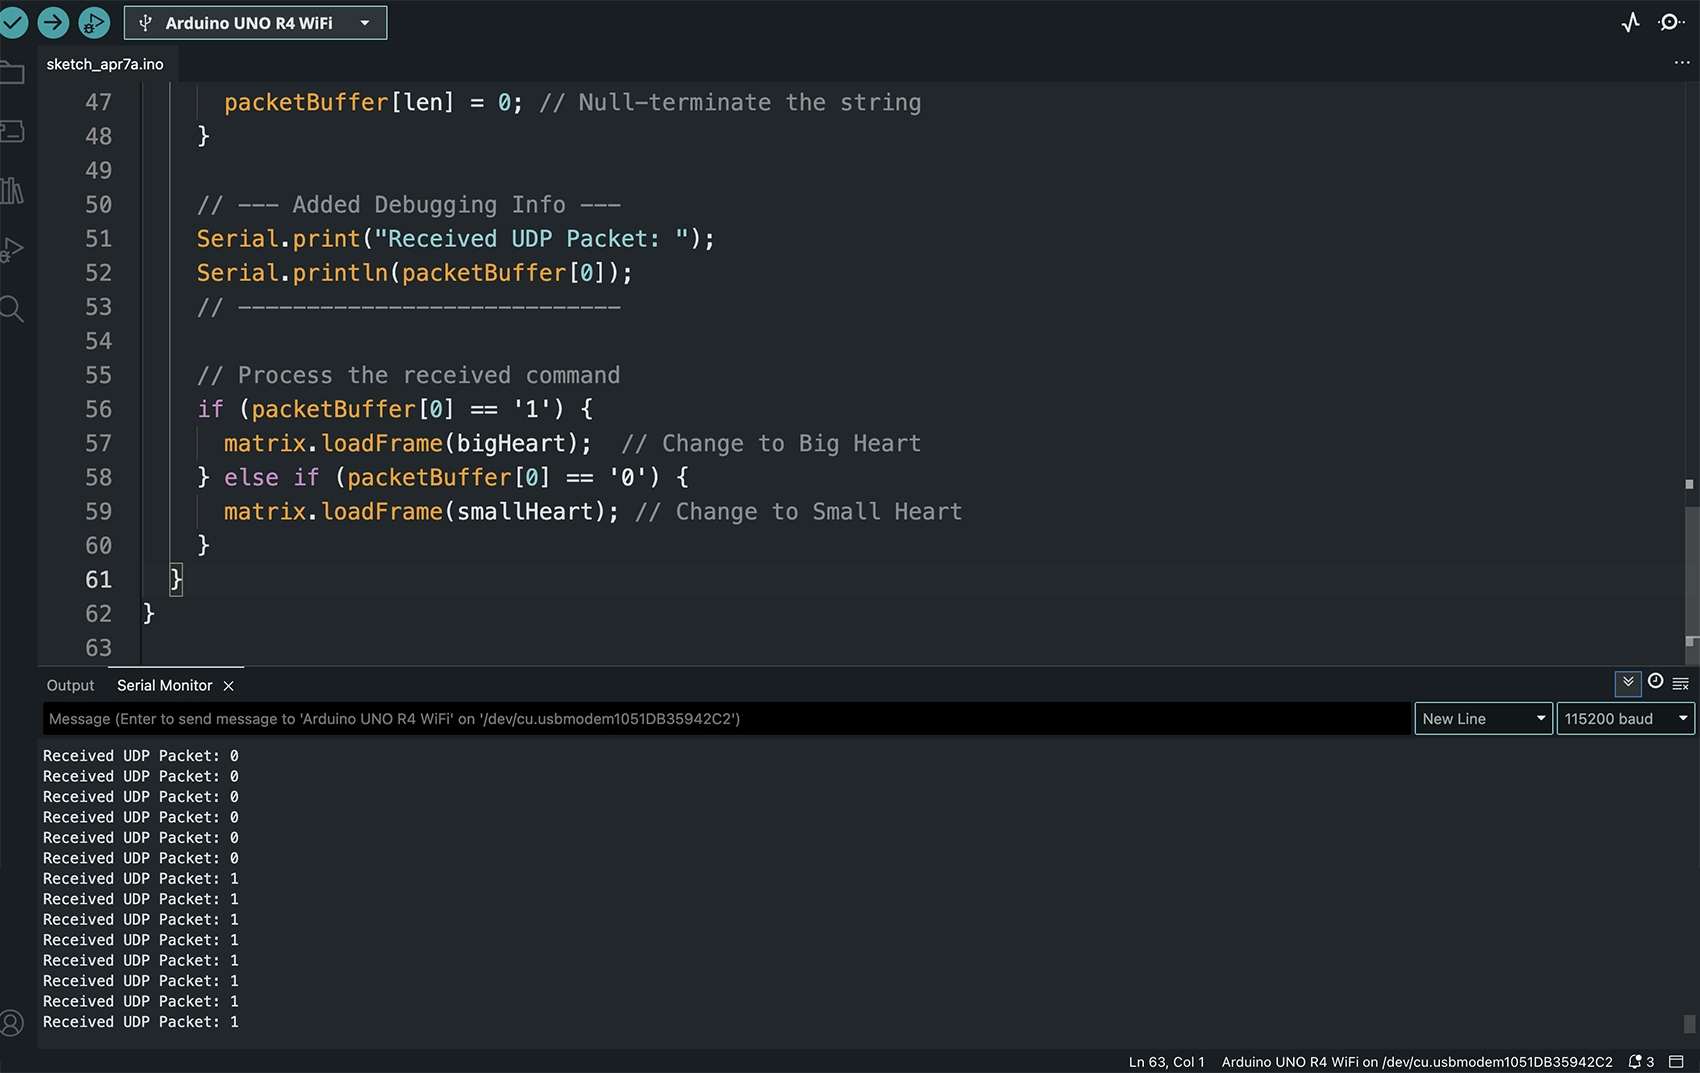Open Serial Monitor magnifier icon at top right
The width and height of the screenshot is (1700, 1073).
(1670, 22)
